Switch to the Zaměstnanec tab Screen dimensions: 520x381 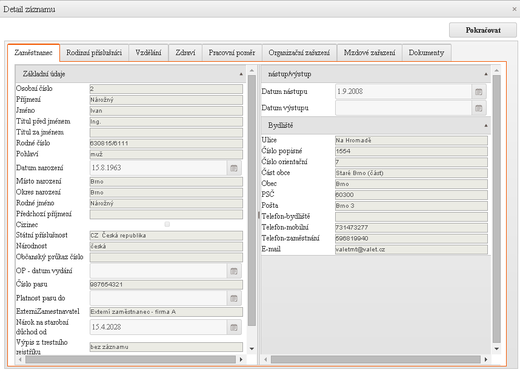[x=33, y=53]
